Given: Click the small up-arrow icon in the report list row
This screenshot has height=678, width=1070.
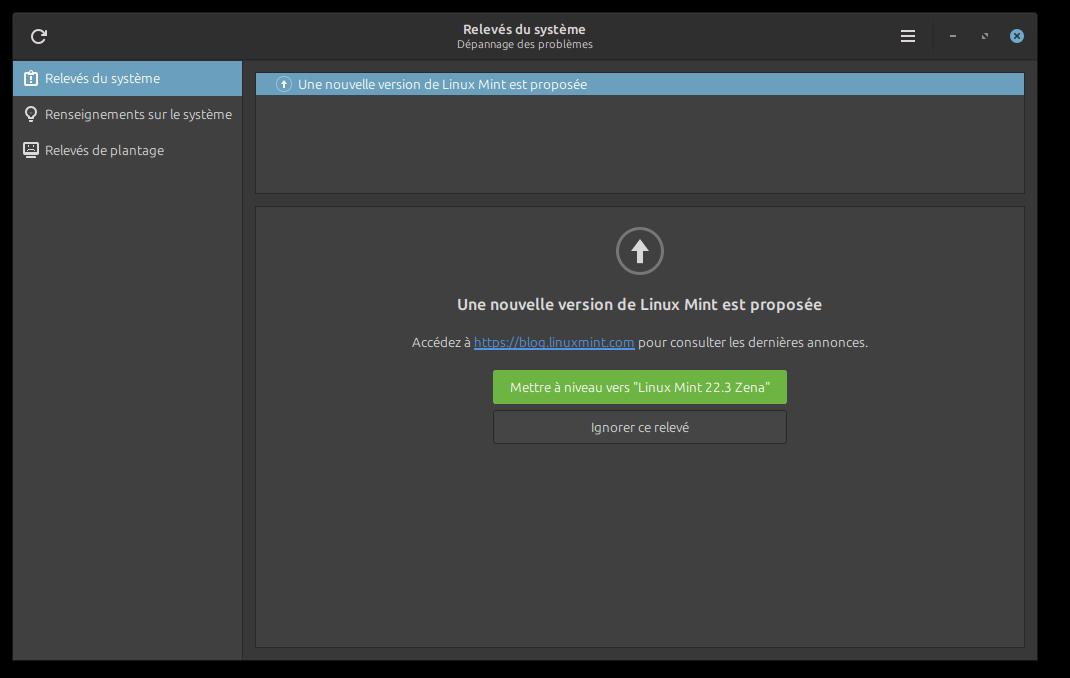Looking at the screenshot, I should (x=283, y=85).
